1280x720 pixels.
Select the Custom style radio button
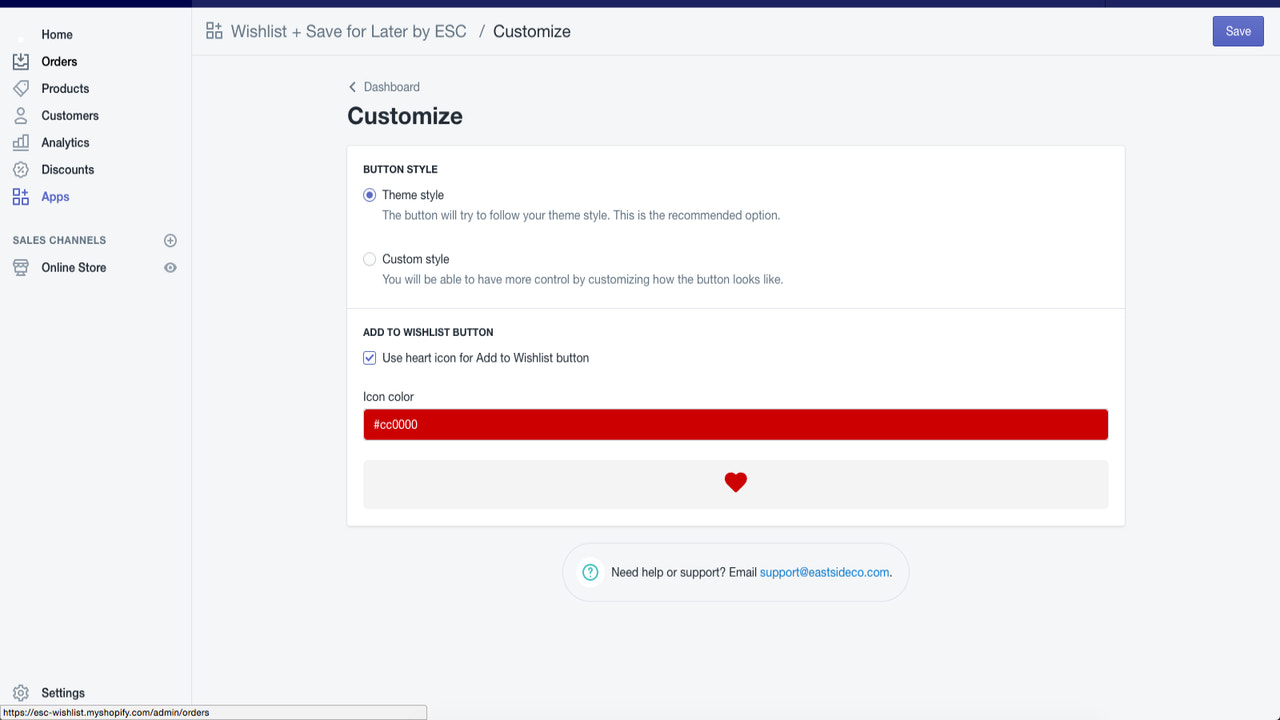point(369,259)
